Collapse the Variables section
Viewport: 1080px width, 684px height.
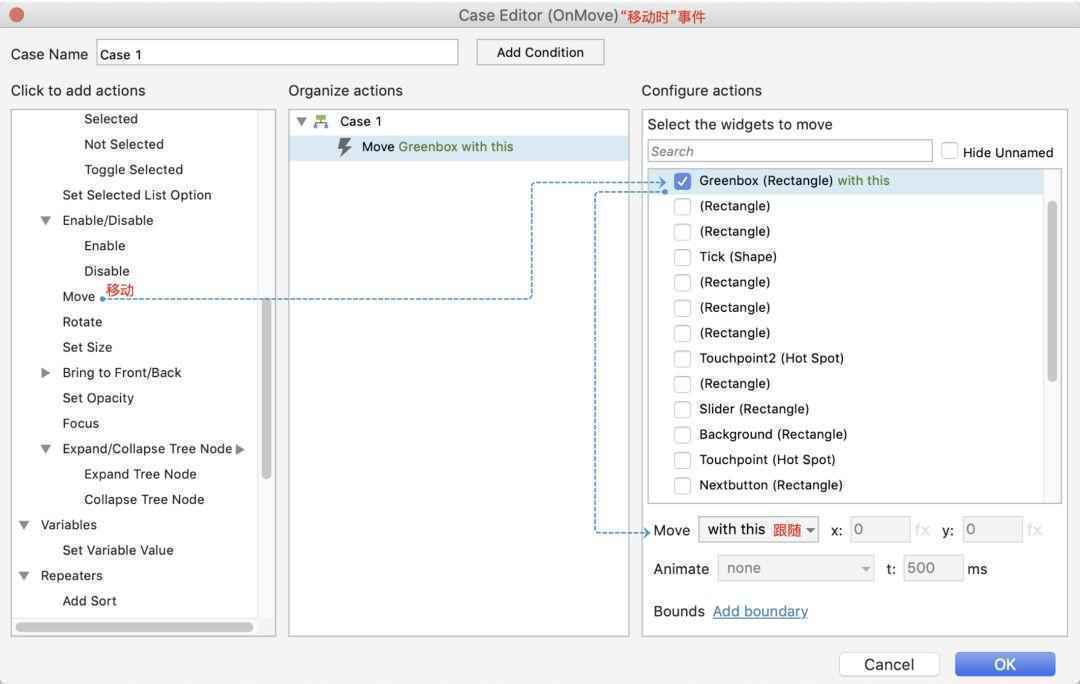[x=24, y=525]
